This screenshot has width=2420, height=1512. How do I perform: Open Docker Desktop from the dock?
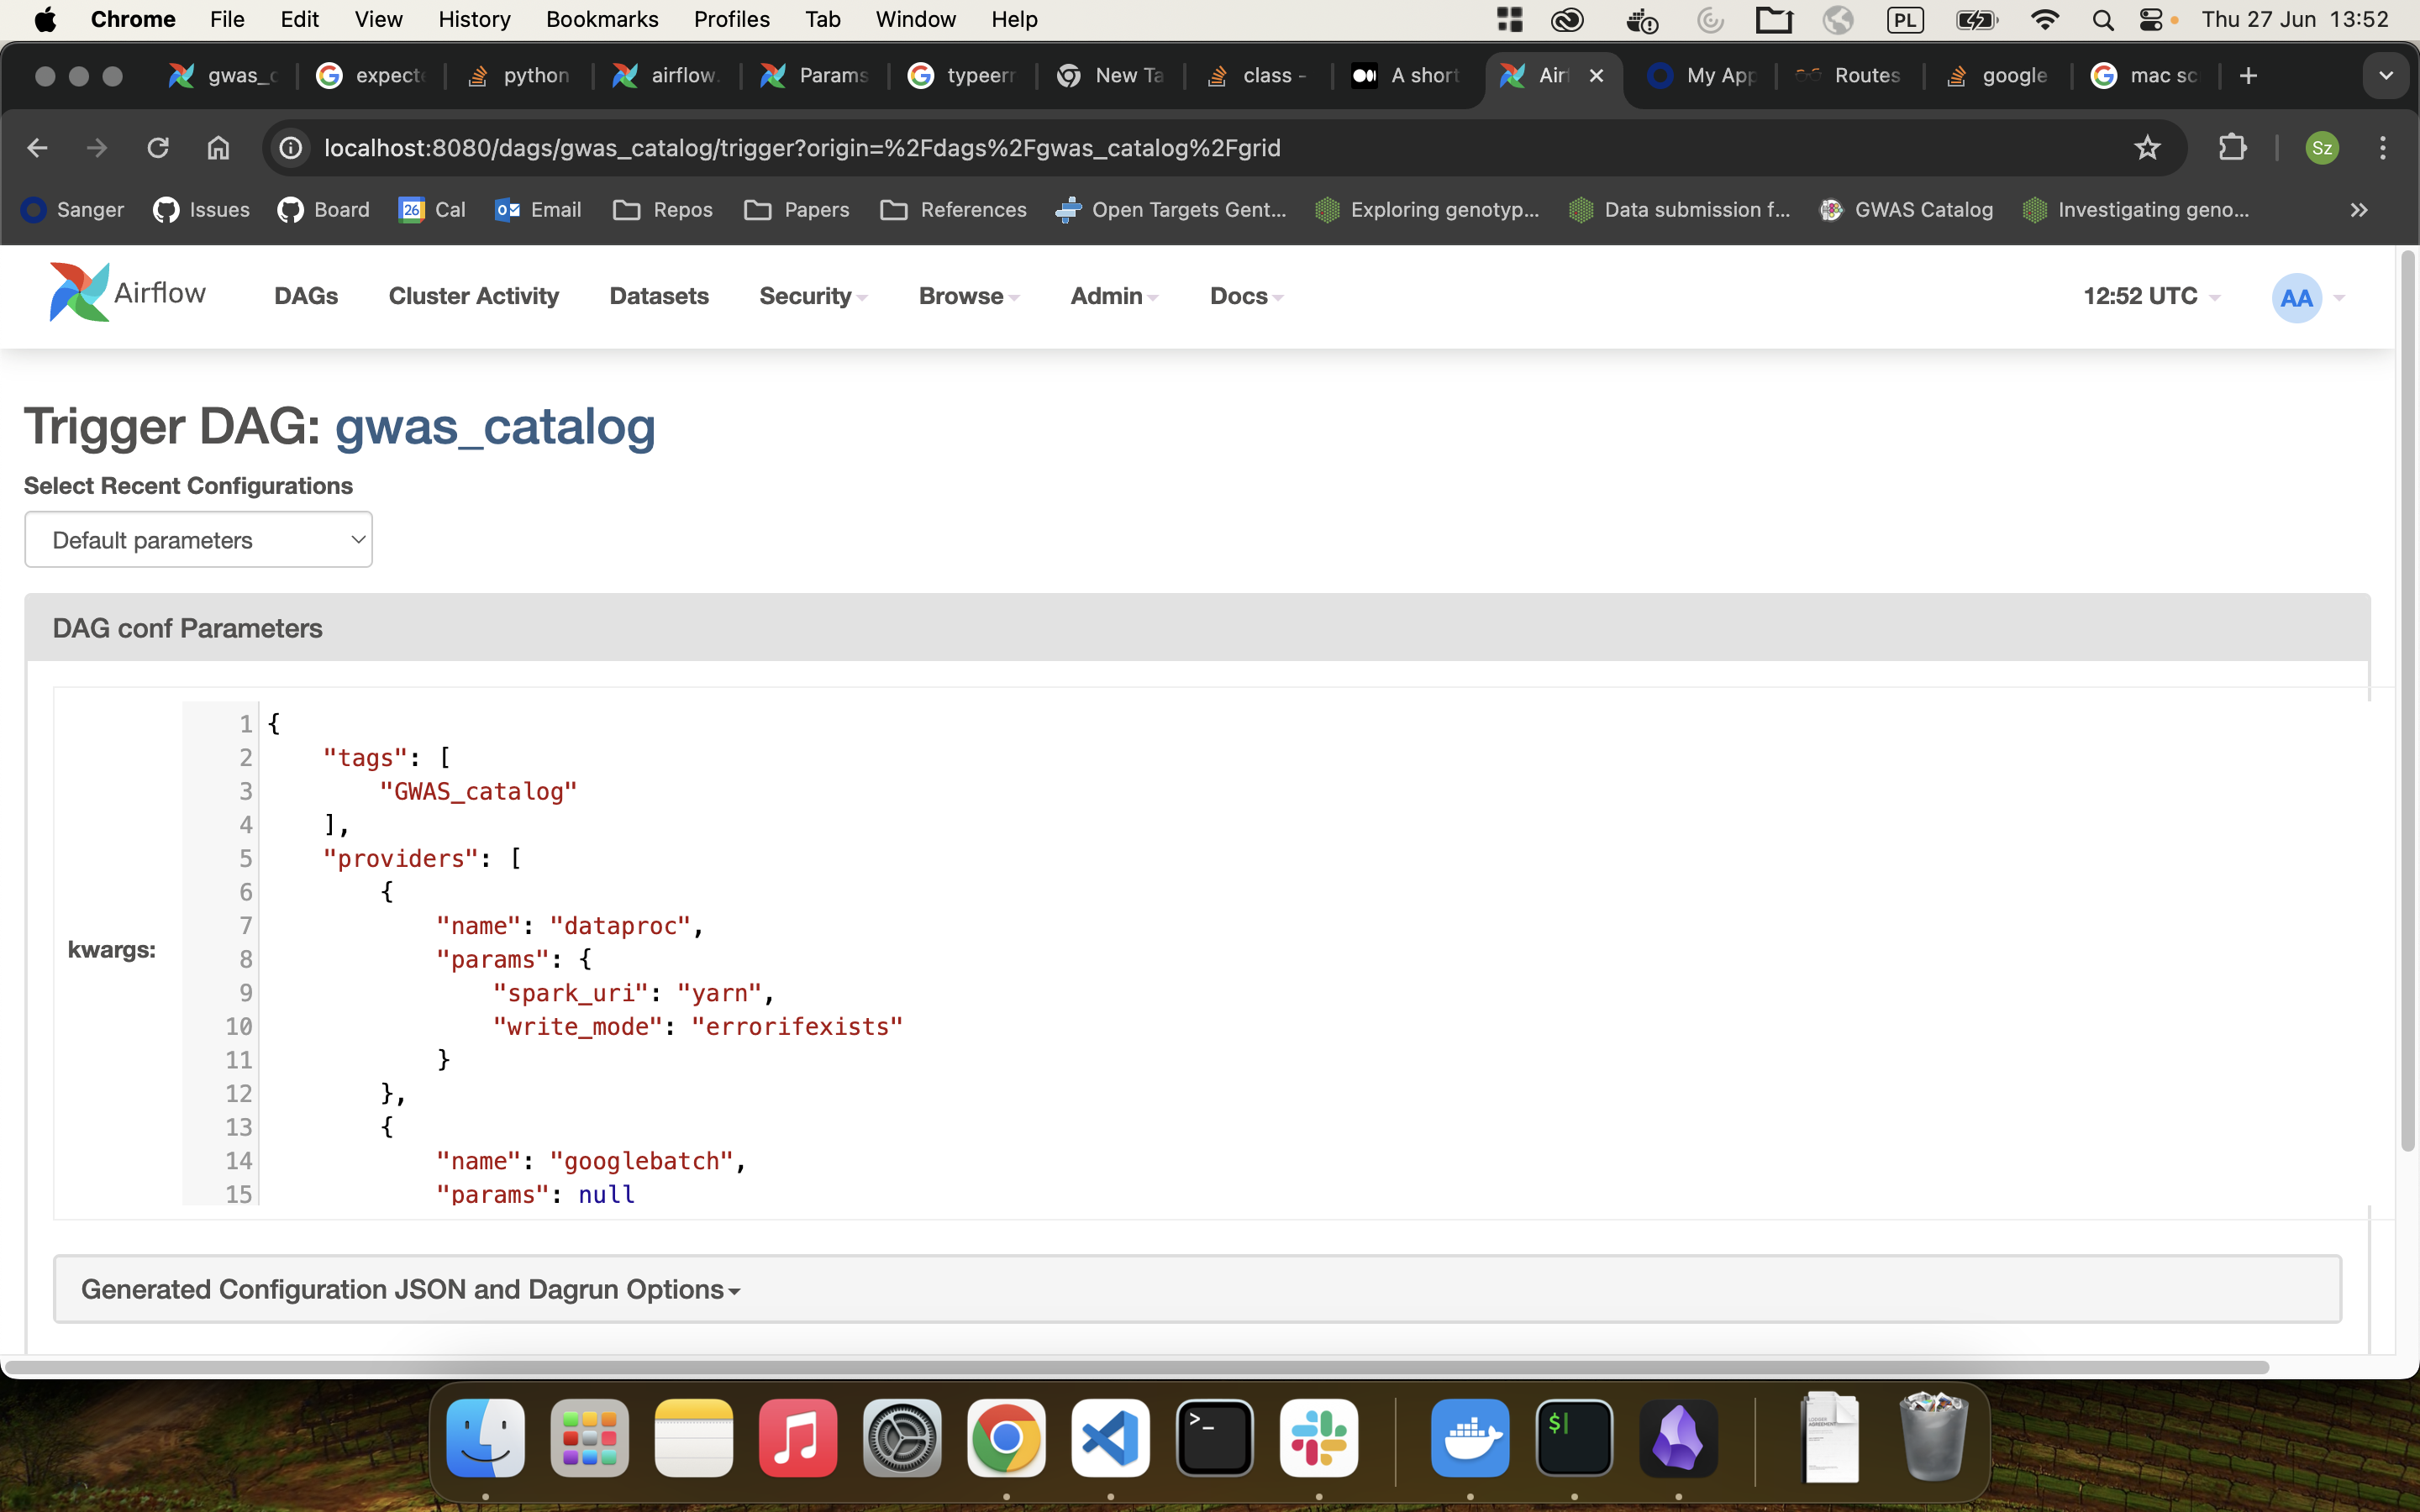(x=1469, y=1438)
